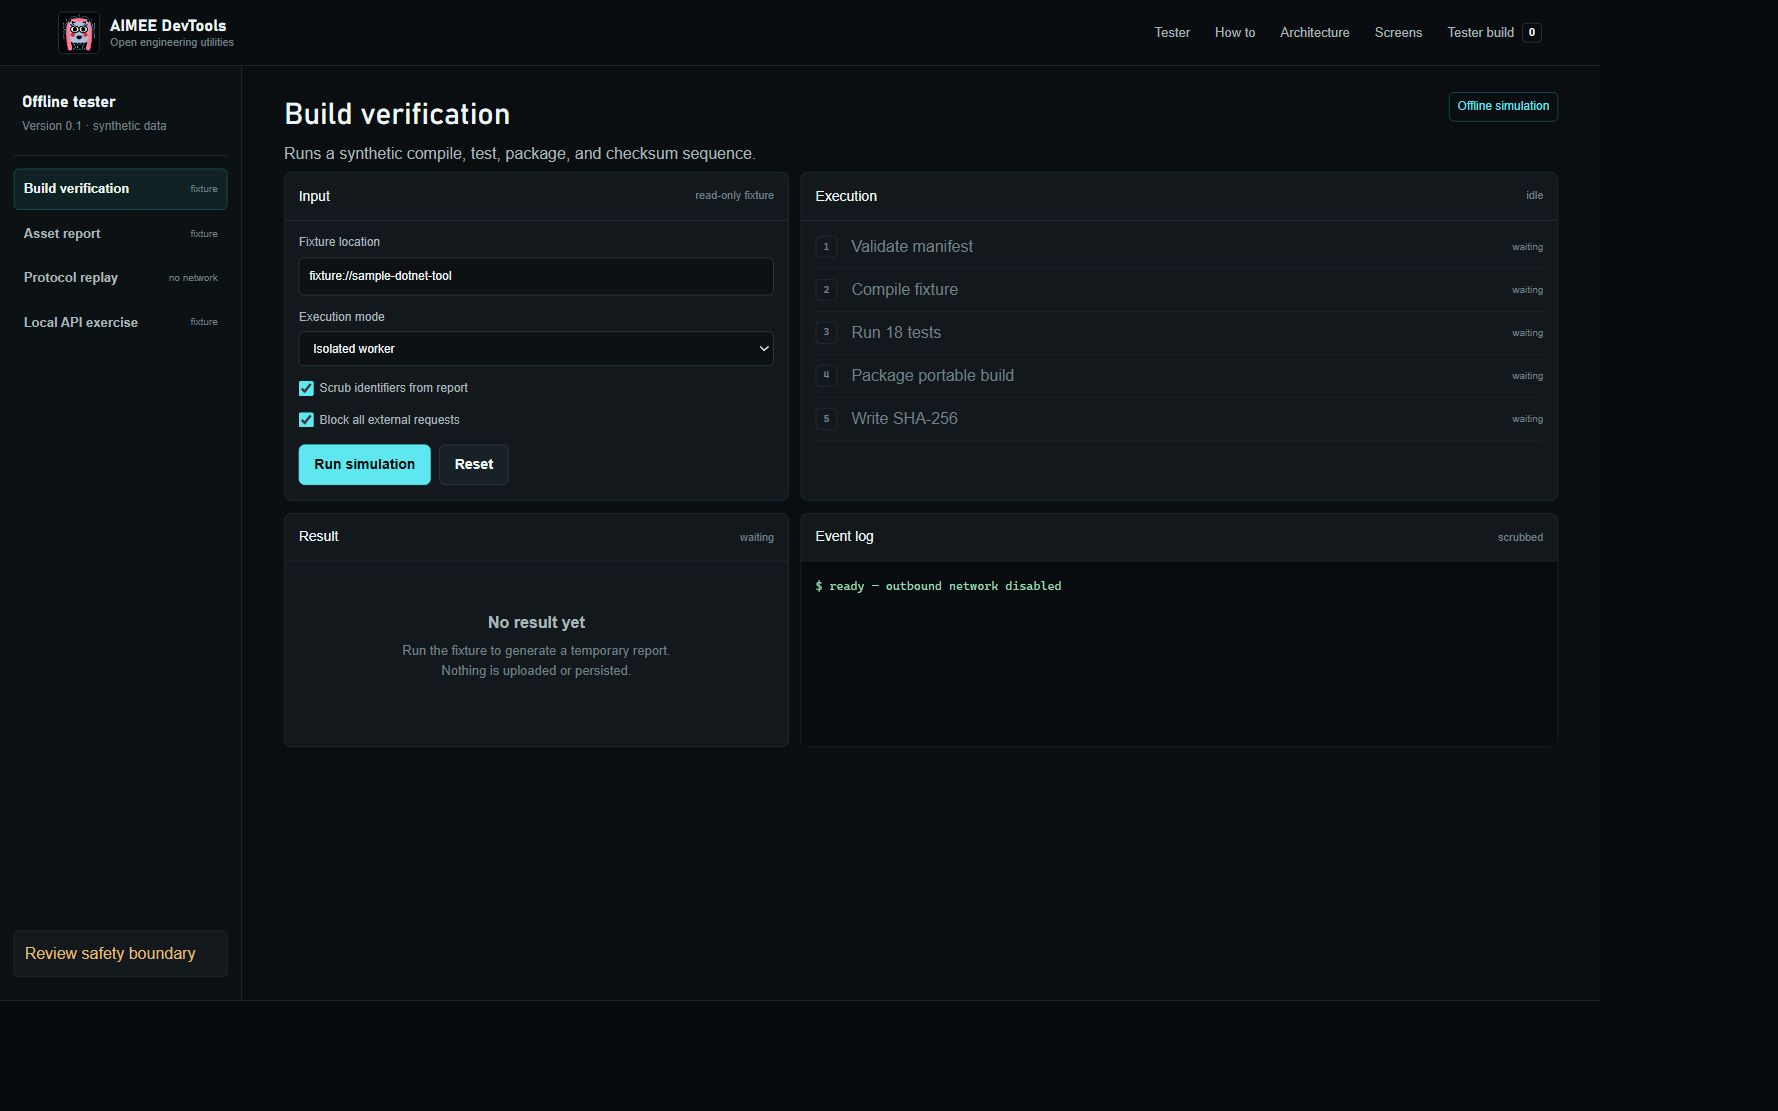Click the ready outbound network disabled log line

938,586
